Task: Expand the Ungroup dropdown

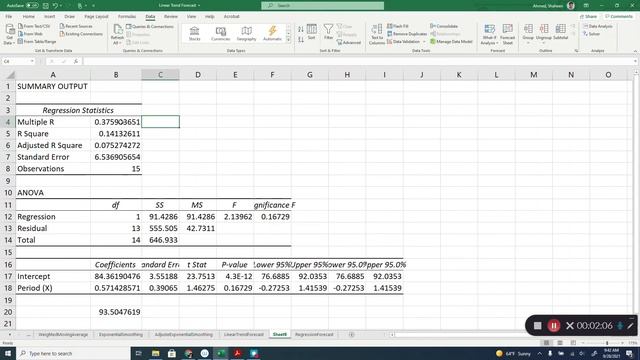Action: [544, 43]
